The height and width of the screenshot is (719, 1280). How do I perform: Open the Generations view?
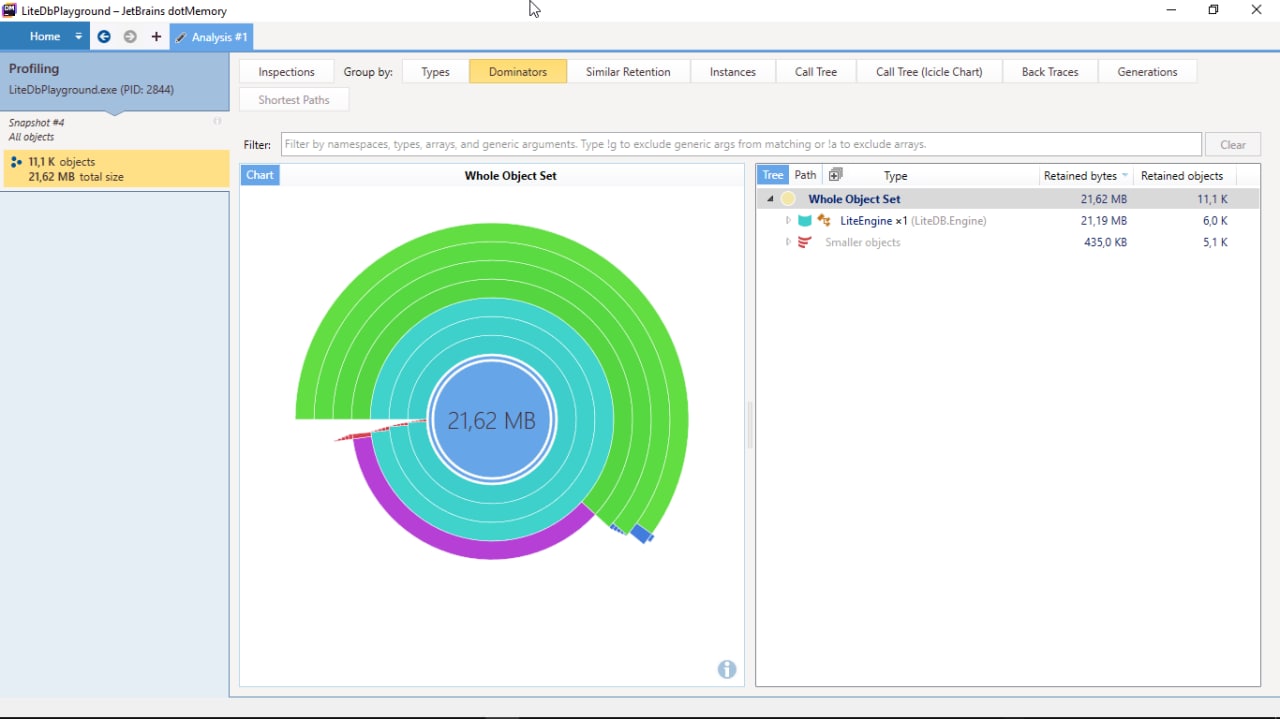[1147, 72]
